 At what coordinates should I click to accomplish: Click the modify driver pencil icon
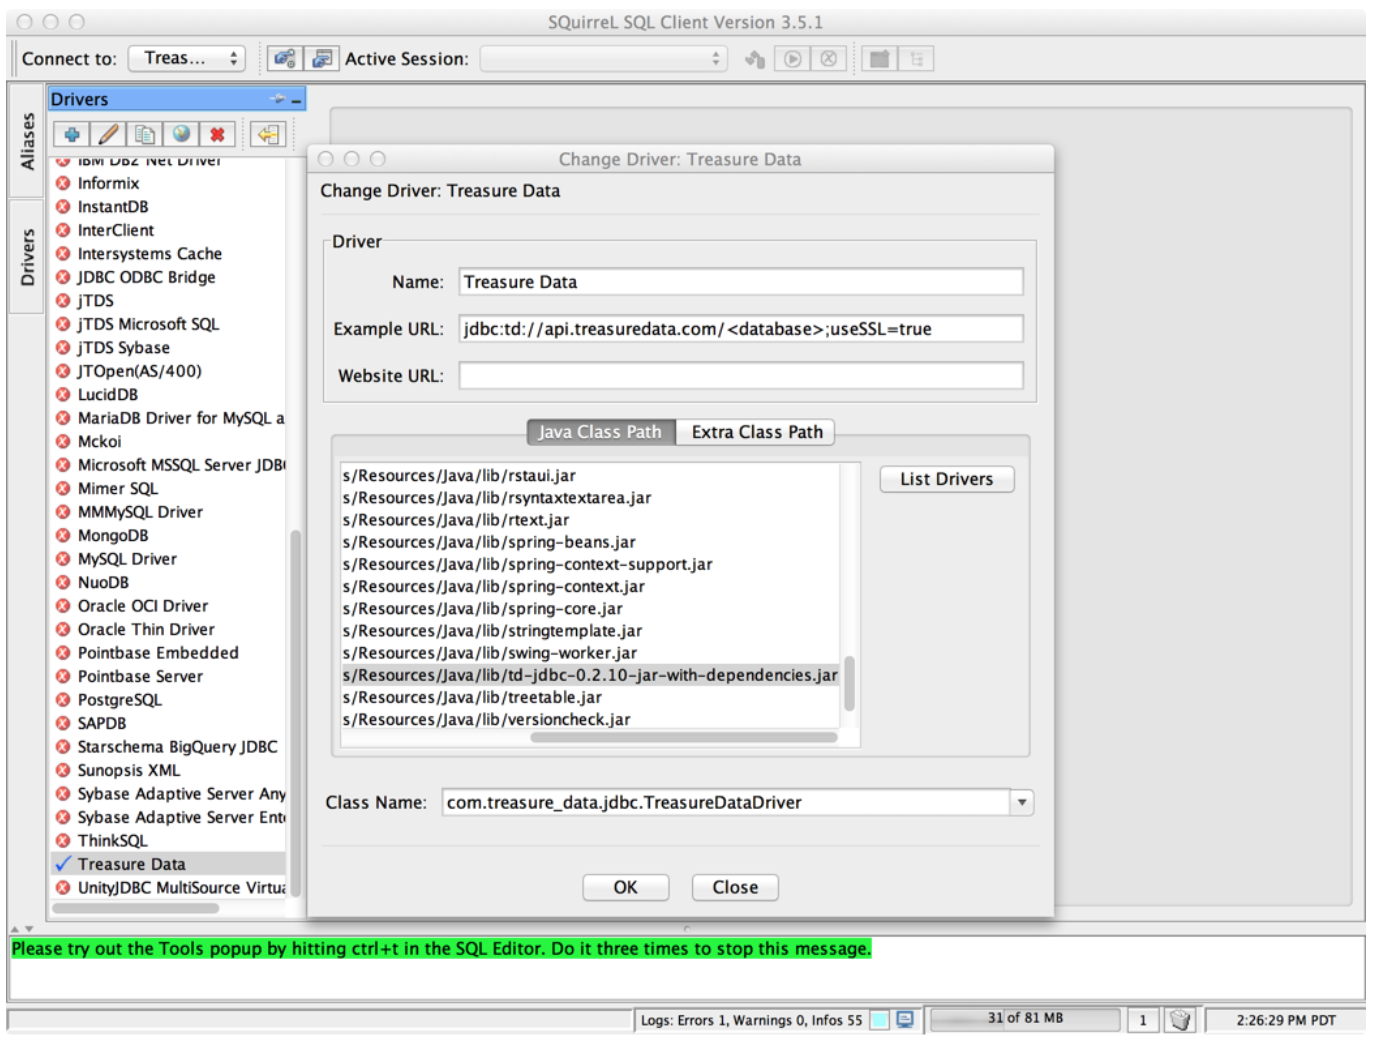coord(108,135)
